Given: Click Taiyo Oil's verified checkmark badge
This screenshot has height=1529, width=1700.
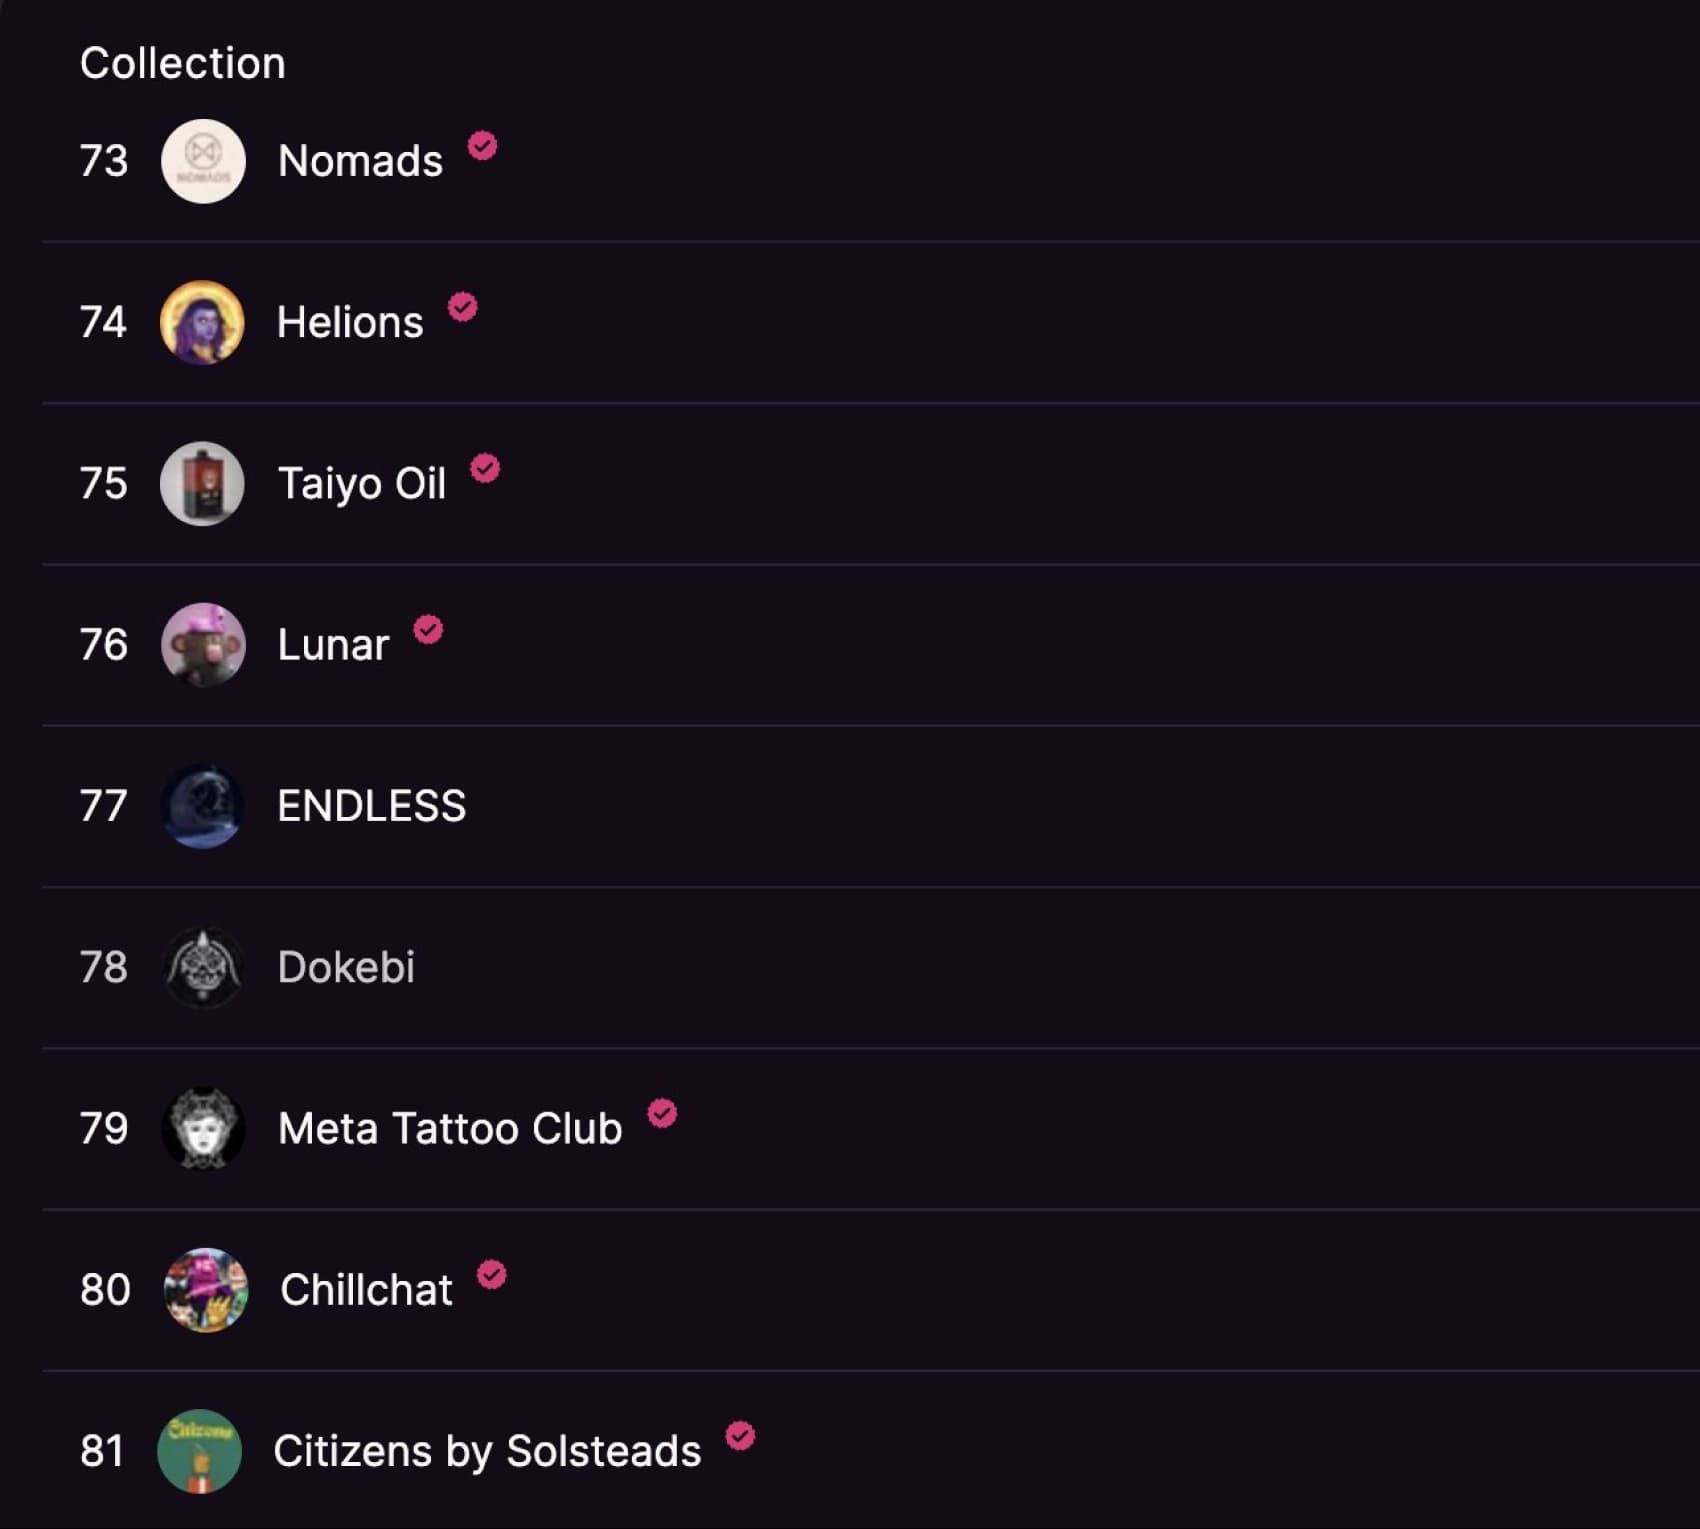Looking at the screenshot, I should point(485,468).
